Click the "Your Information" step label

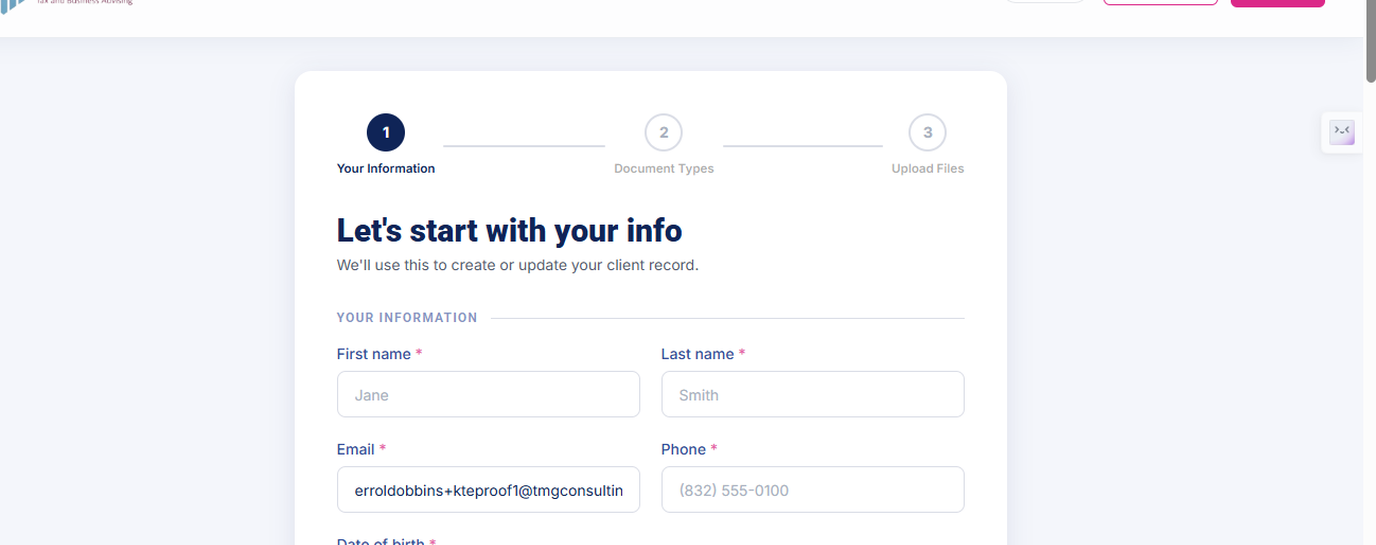coord(386,168)
